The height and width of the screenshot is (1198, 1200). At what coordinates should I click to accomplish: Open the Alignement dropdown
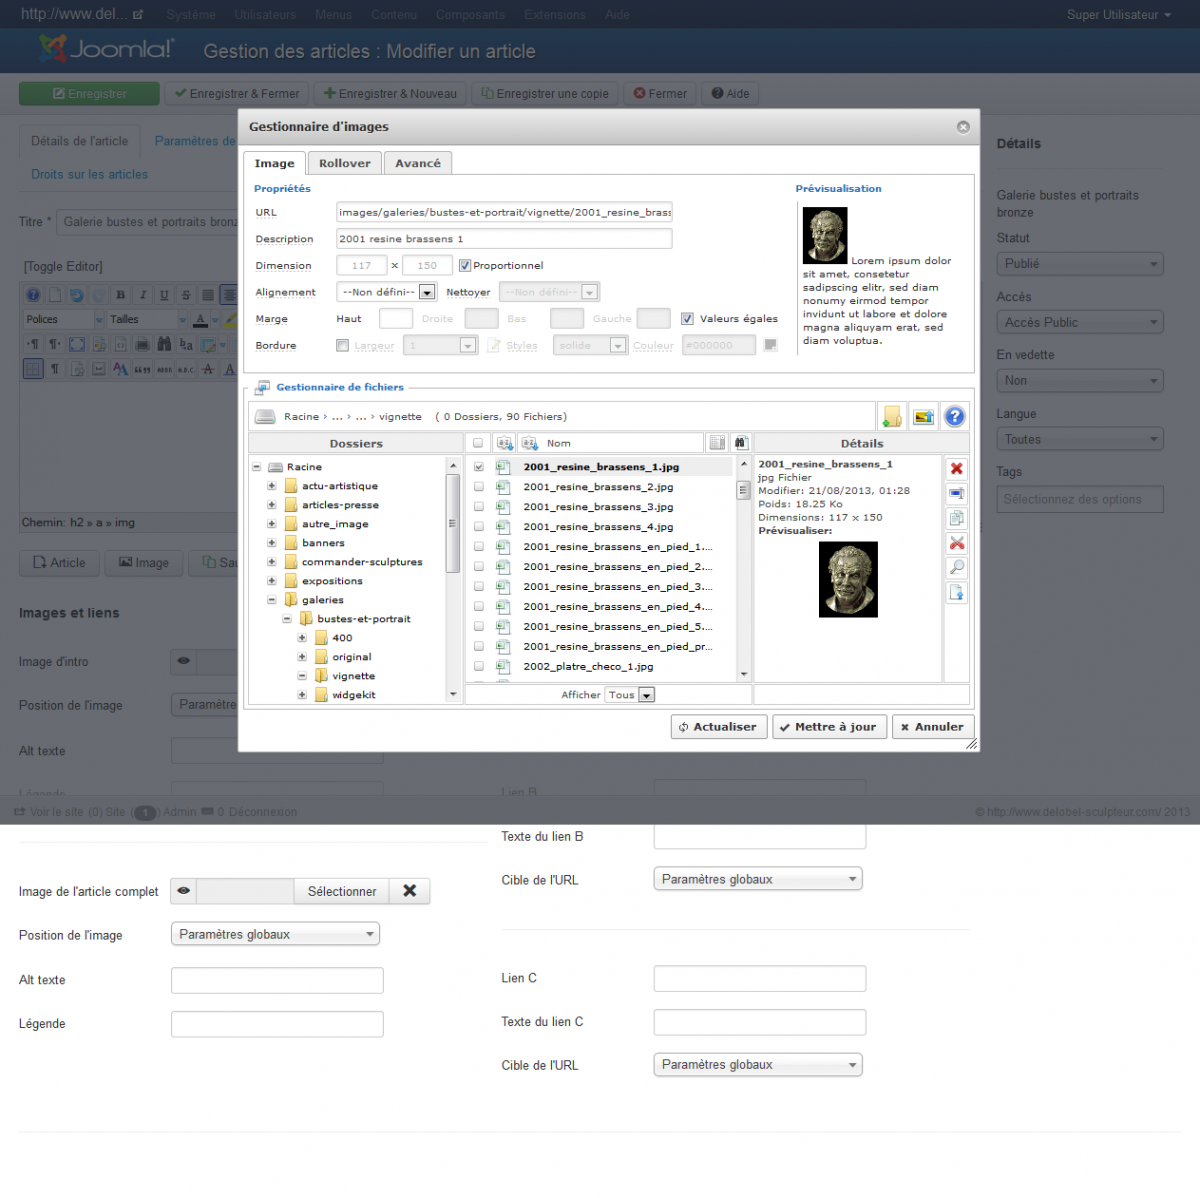coord(427,292)
